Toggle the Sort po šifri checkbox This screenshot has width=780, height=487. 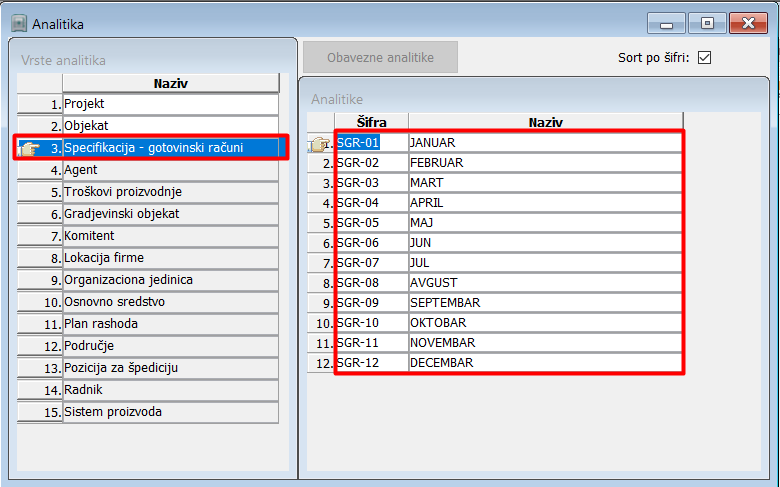(x=704, y=58)
